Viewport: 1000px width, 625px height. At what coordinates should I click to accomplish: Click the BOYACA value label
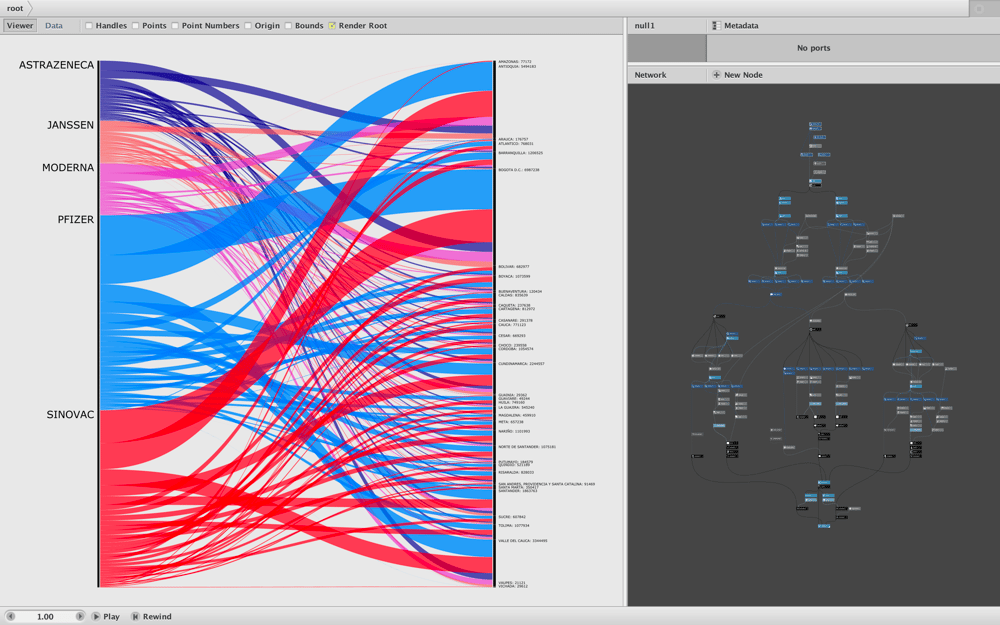coord(514,277)
